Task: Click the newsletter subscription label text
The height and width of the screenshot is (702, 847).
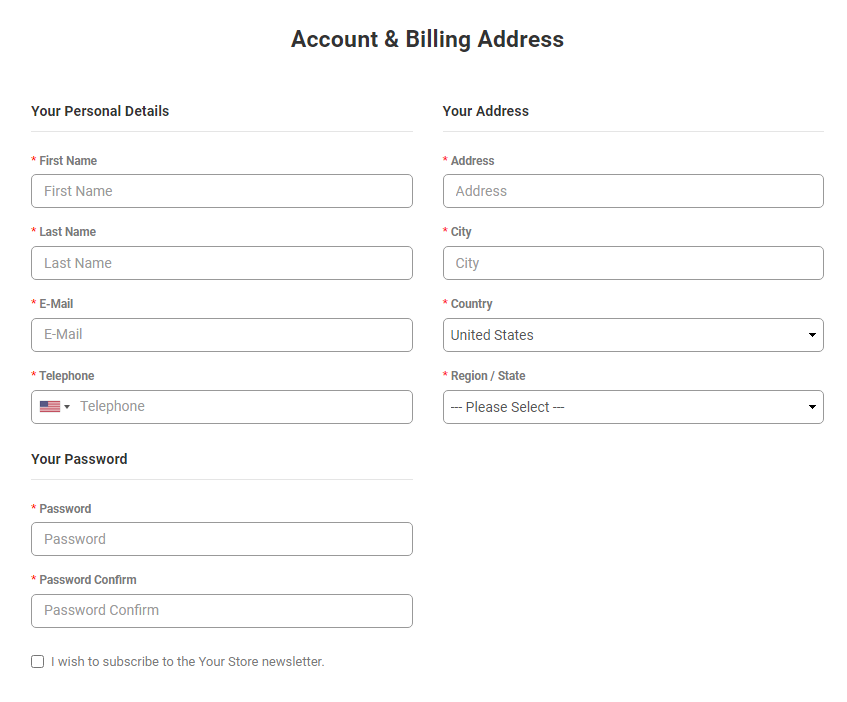Action: pyautogui.click(x=188, y=662)
